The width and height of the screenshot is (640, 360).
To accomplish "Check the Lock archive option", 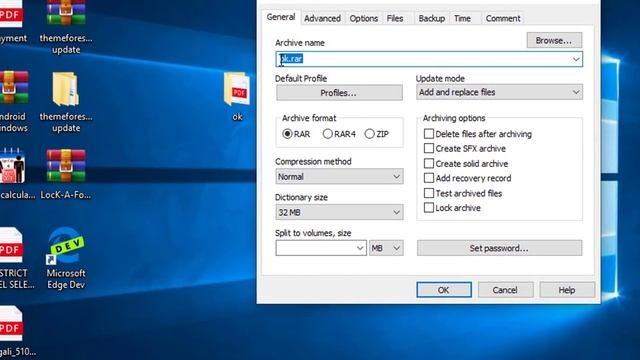I will 452,208.
